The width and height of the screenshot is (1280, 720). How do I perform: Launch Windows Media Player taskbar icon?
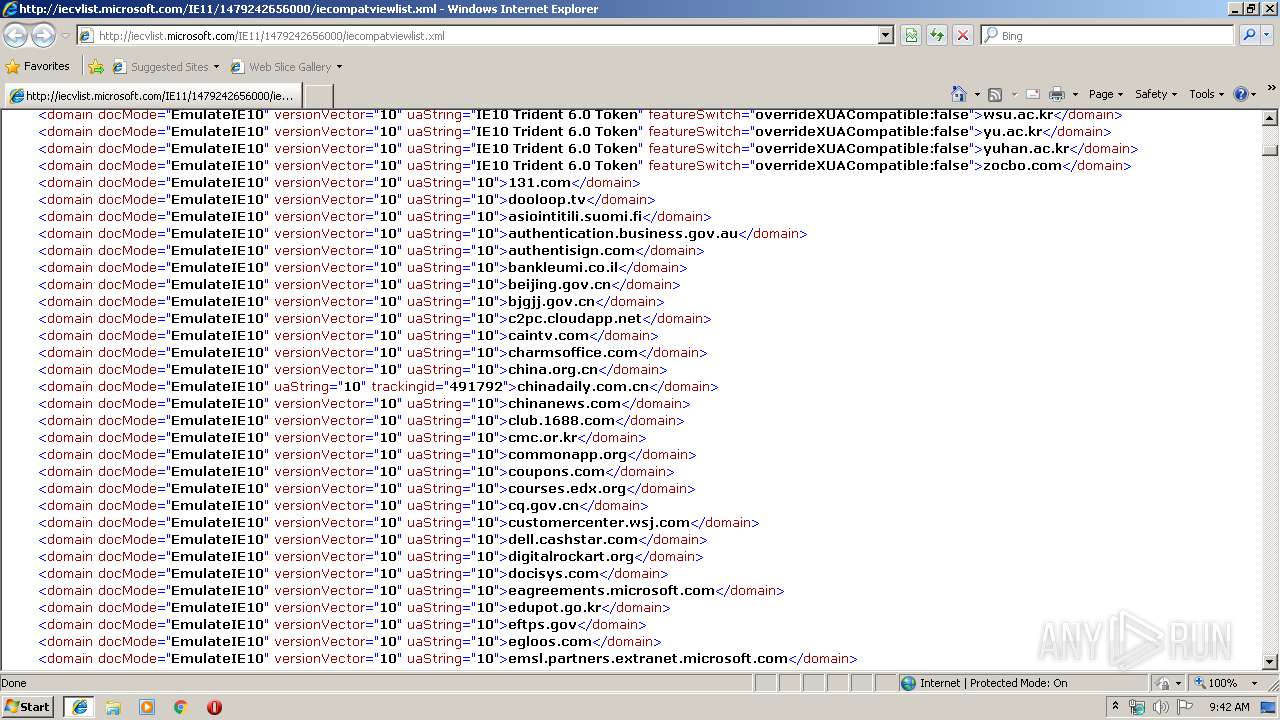point(147,707)
